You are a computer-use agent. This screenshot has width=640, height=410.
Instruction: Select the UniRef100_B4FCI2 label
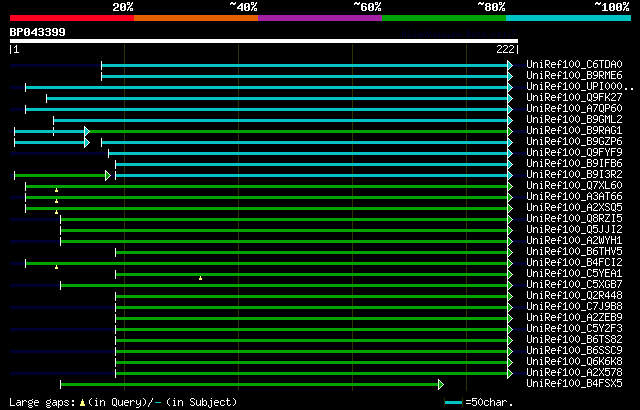coord(574,263)
